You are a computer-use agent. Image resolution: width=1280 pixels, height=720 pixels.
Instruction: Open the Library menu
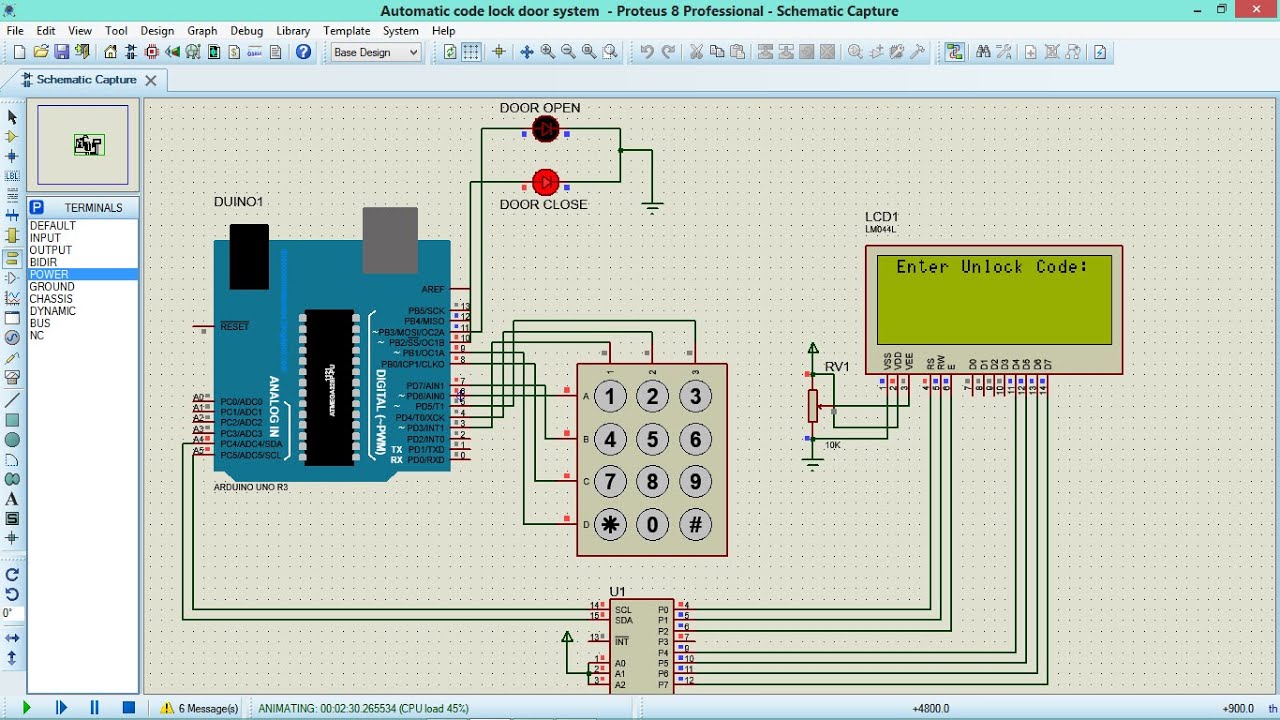point(293,31)
